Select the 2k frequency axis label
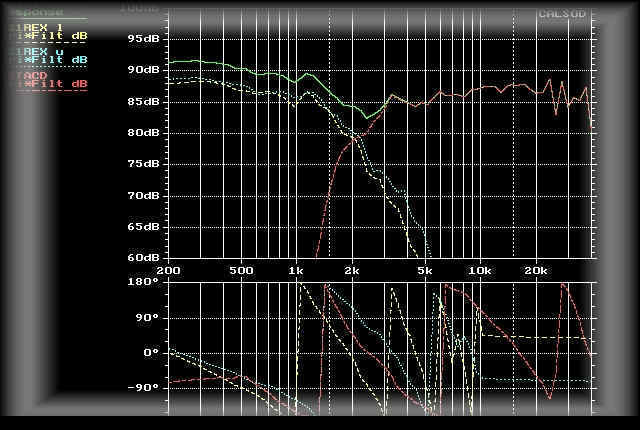Viewport: 640px width, 430px height. click(x=351, y=271)
